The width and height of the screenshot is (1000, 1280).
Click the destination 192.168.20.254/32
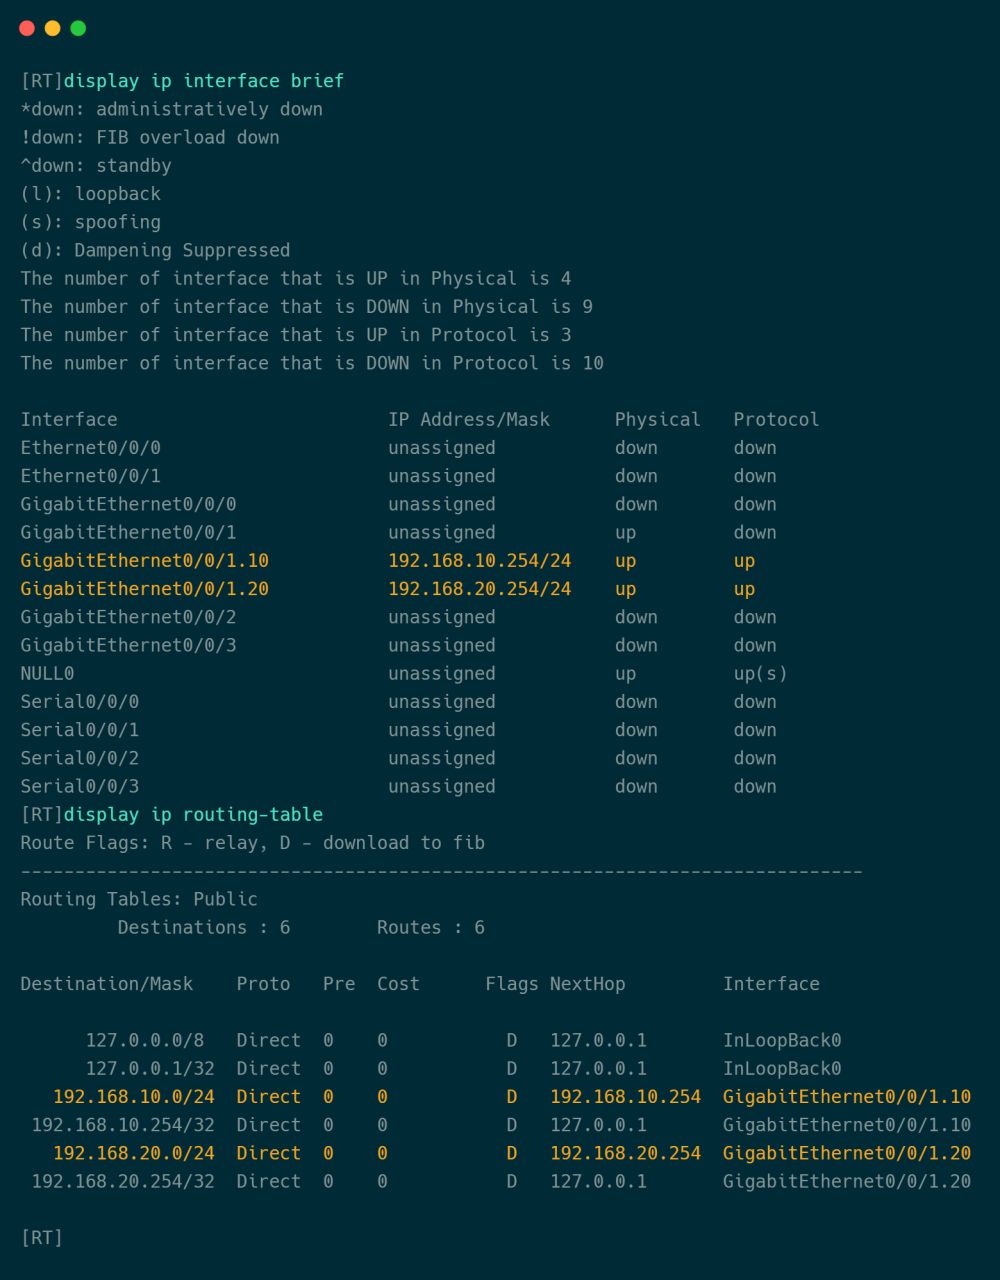[x=123, y=1181]
